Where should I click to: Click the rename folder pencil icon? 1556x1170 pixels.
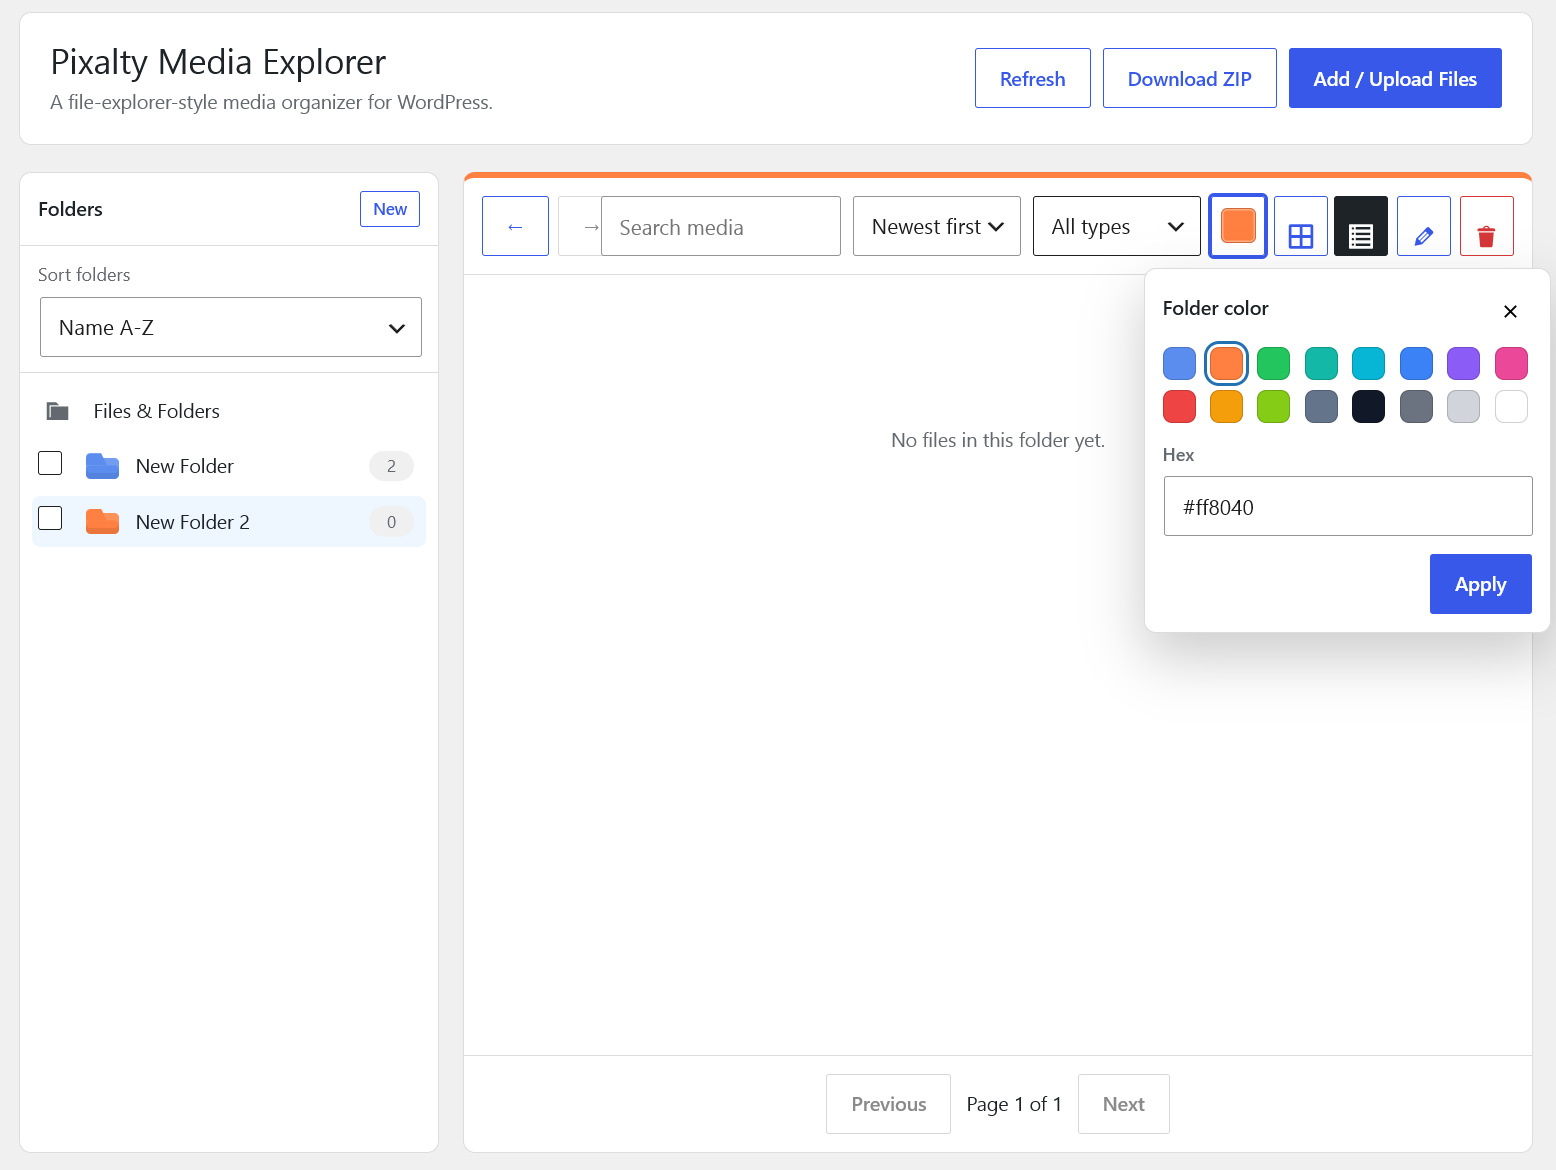coord(1424,226)
